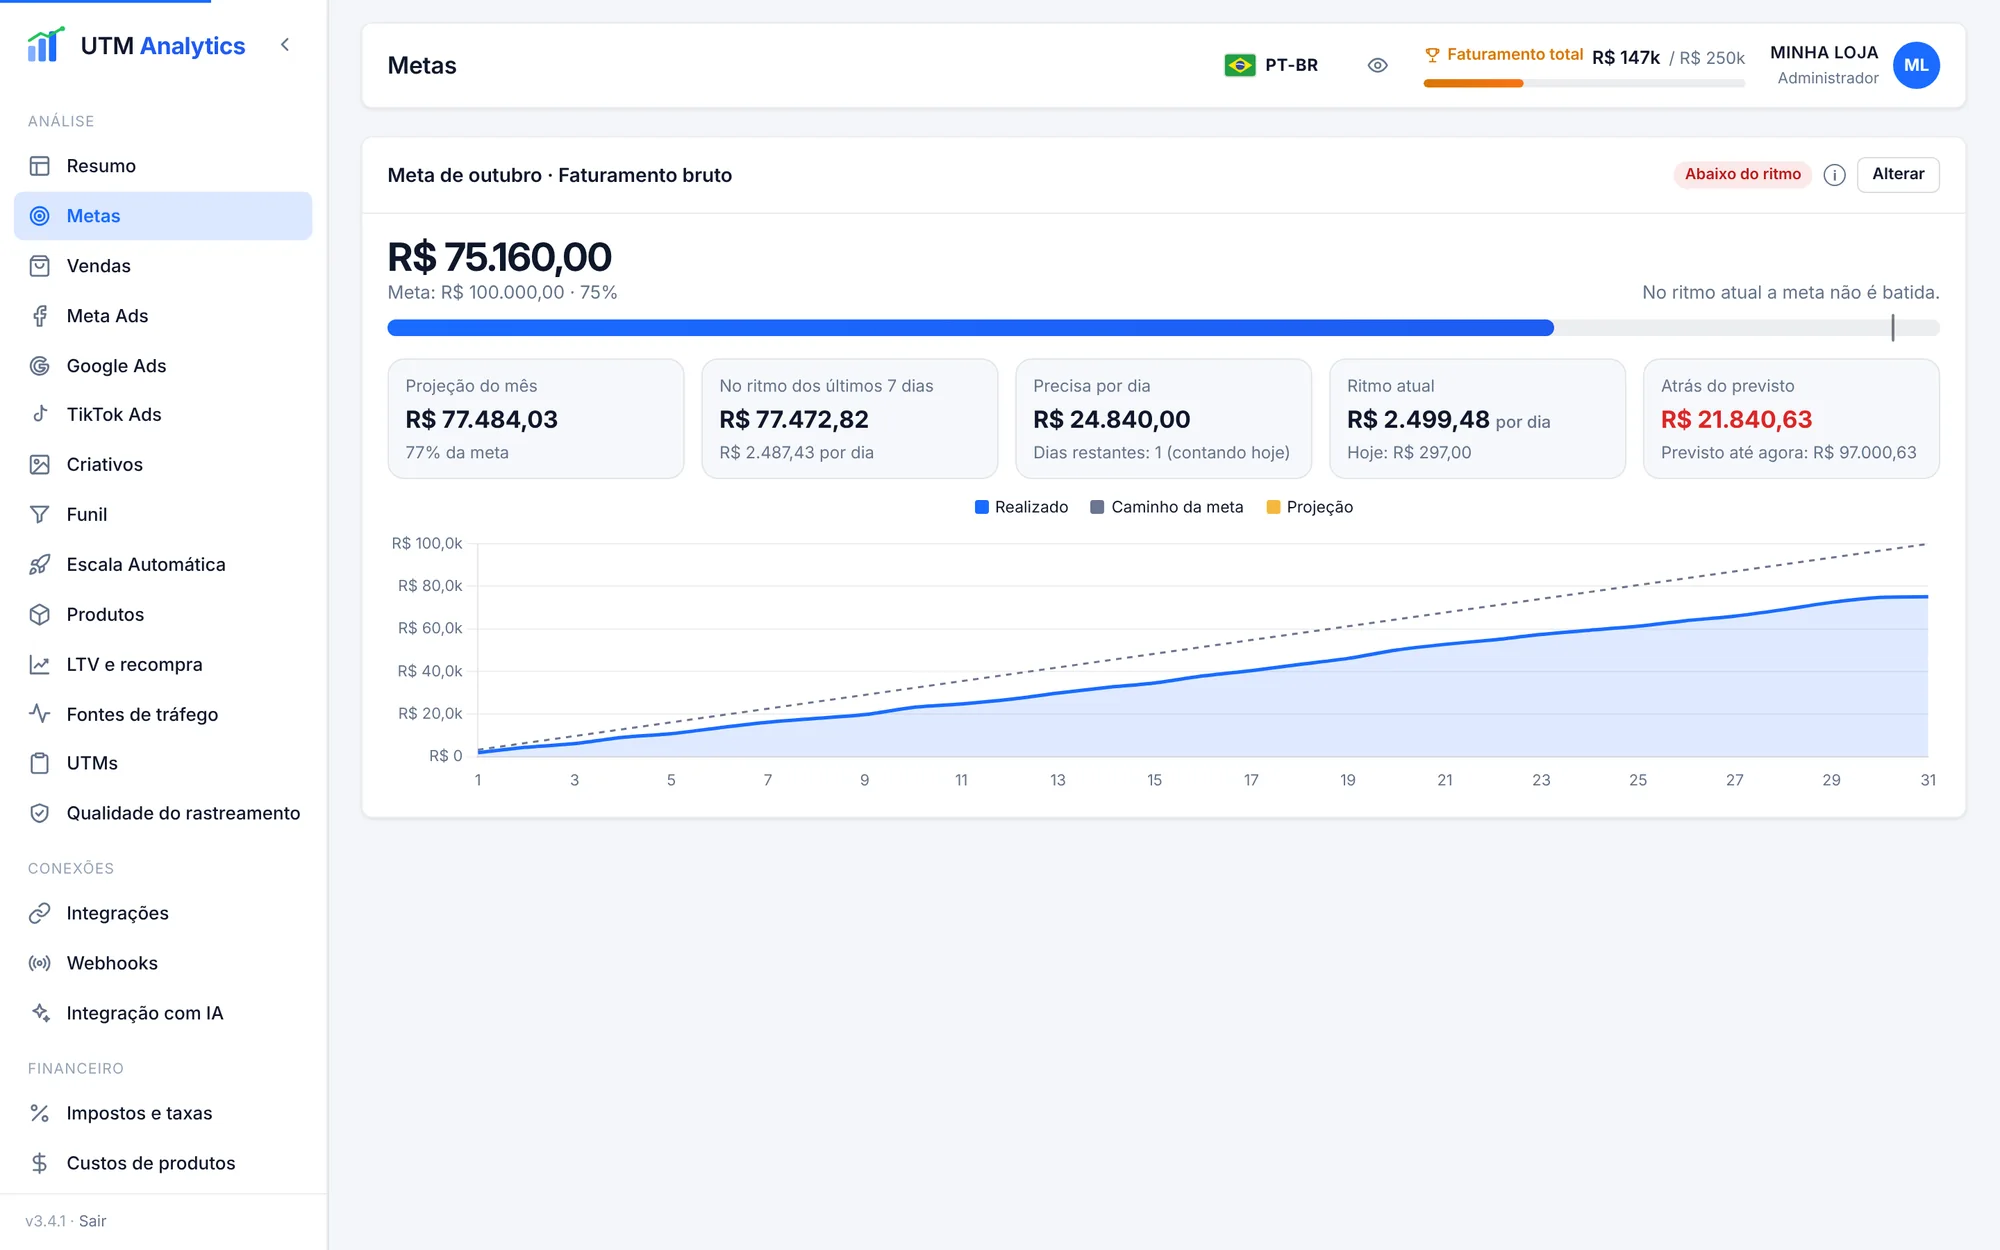Click the Google Ads logo icon
Viewport: 2000px width, 1250px height.
tap(40, 366)
